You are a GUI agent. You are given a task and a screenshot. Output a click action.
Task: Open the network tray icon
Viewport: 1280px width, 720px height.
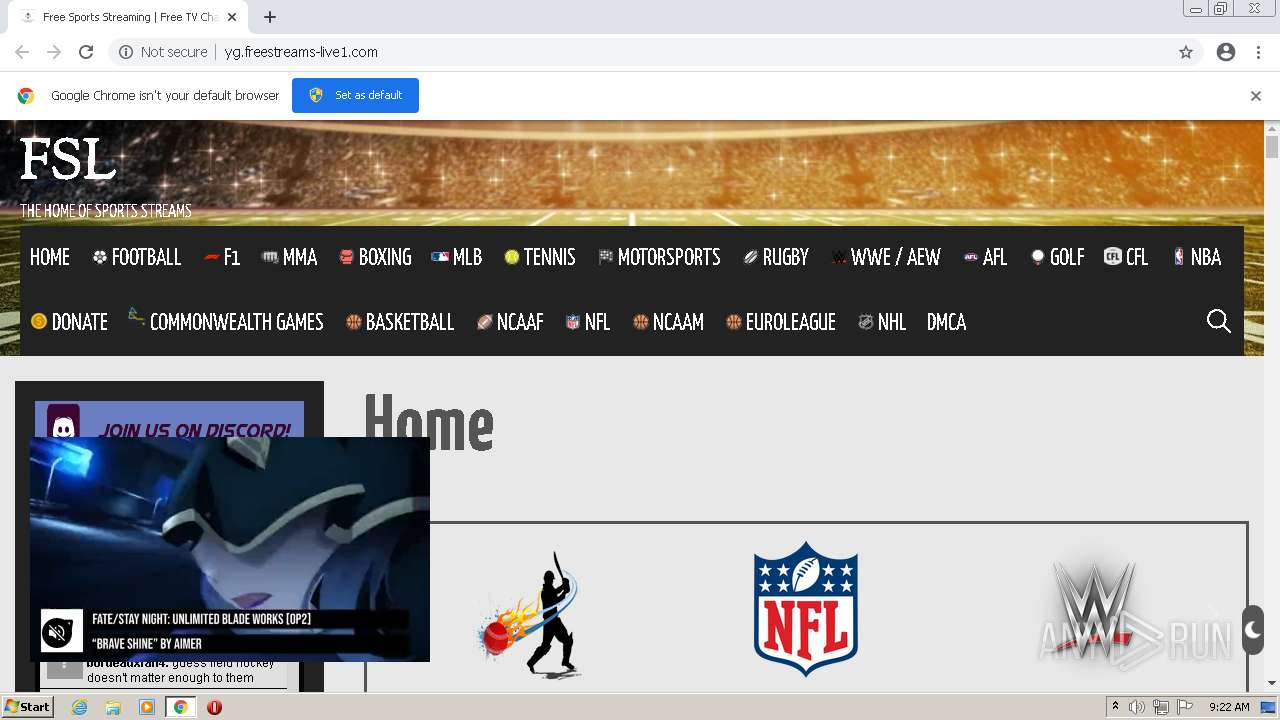click(x=1161, y=707)
